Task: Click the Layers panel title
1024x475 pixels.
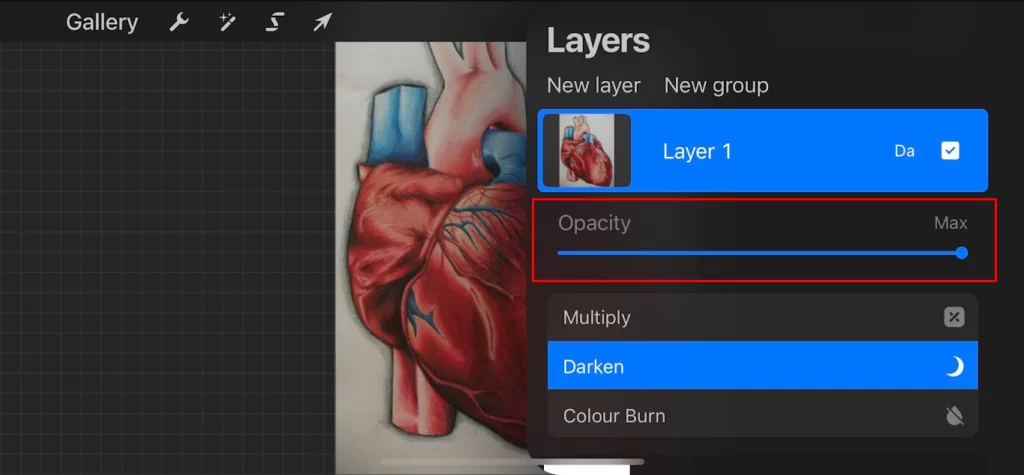Action: click(598, 41)
